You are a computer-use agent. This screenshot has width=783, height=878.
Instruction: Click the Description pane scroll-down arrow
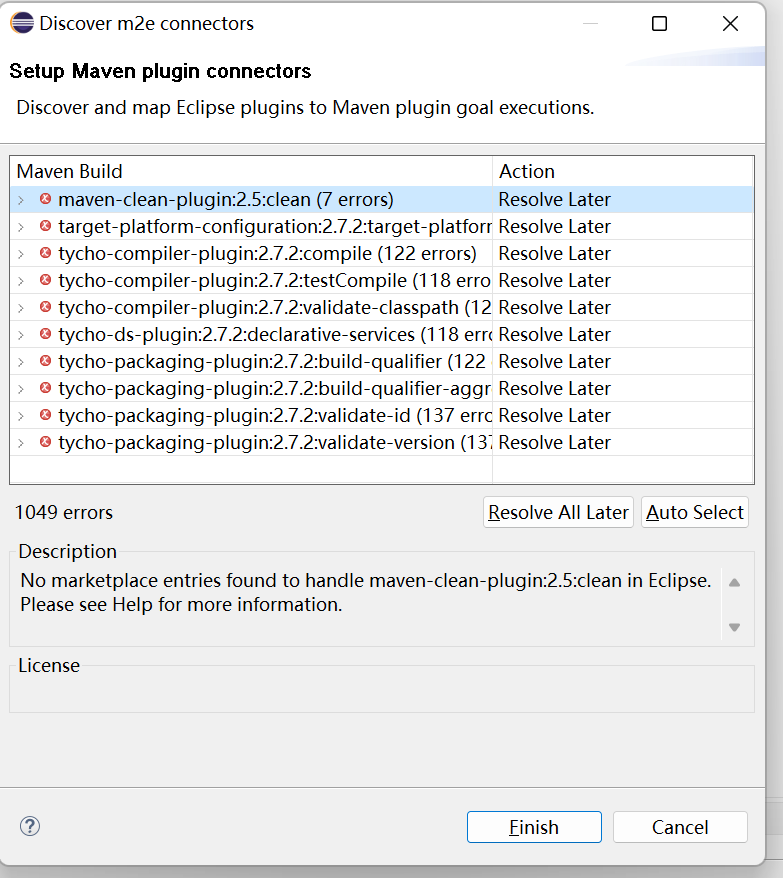734,627
